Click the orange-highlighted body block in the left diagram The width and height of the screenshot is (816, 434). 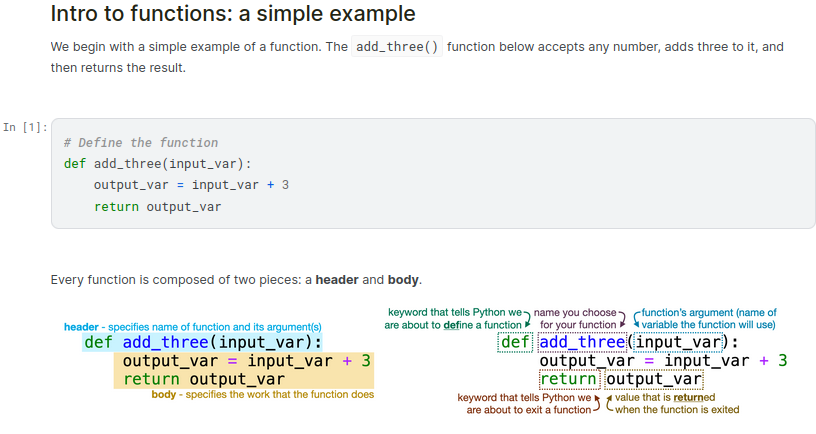(243, 370)
